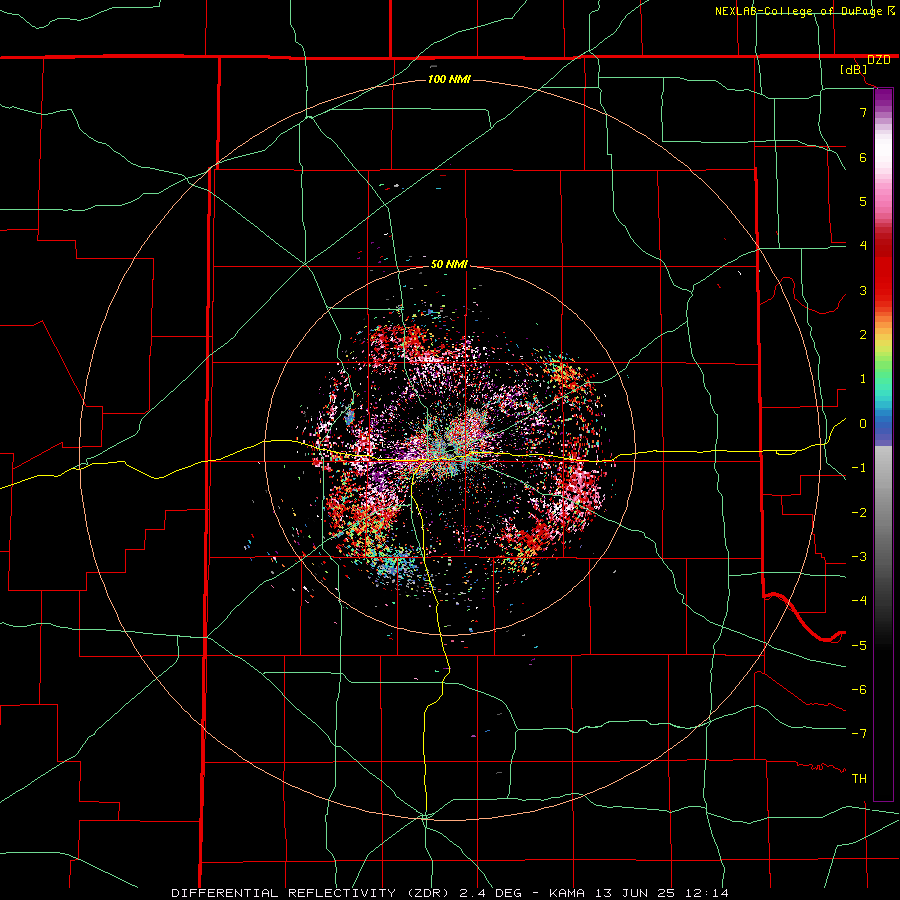900x900 pixels.
Task: Click the "5" tick label on the scale
Action: click(863, 201)
